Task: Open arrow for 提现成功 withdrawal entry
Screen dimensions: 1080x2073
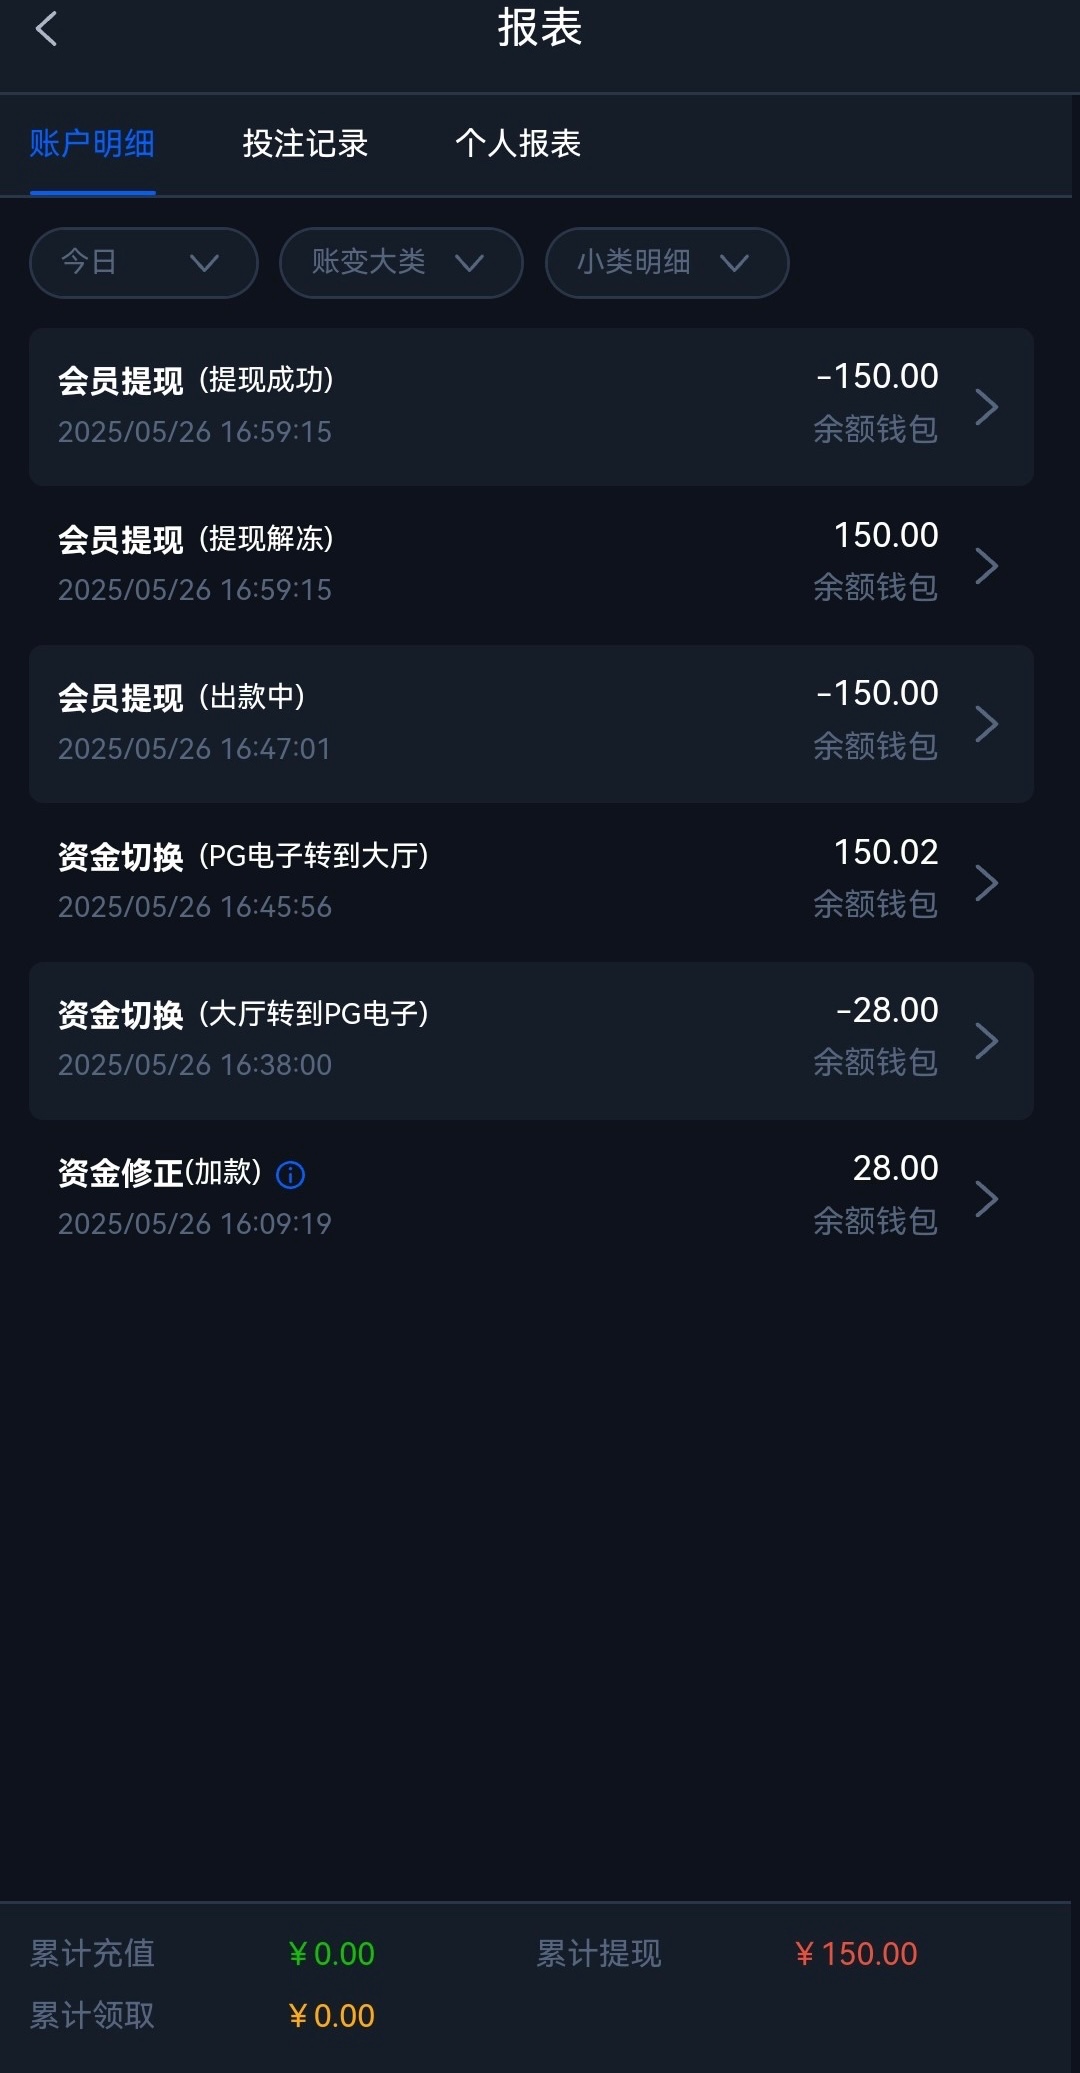Action: (x=986, y=407)
